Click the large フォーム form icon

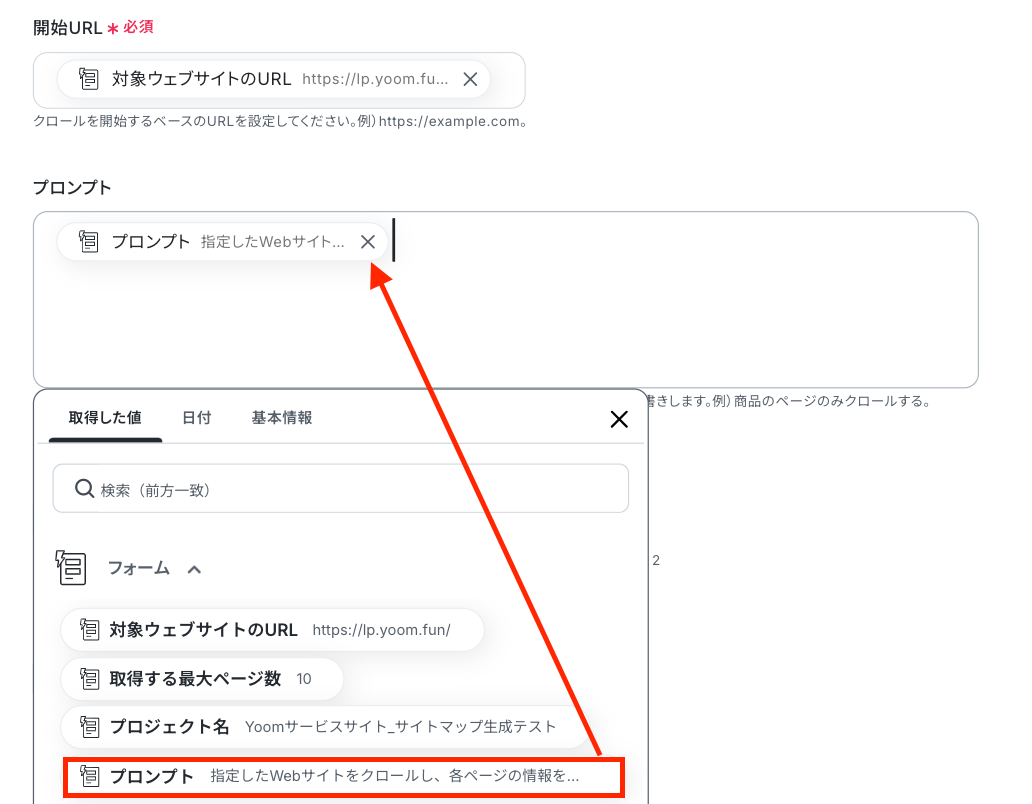[71, 568]
